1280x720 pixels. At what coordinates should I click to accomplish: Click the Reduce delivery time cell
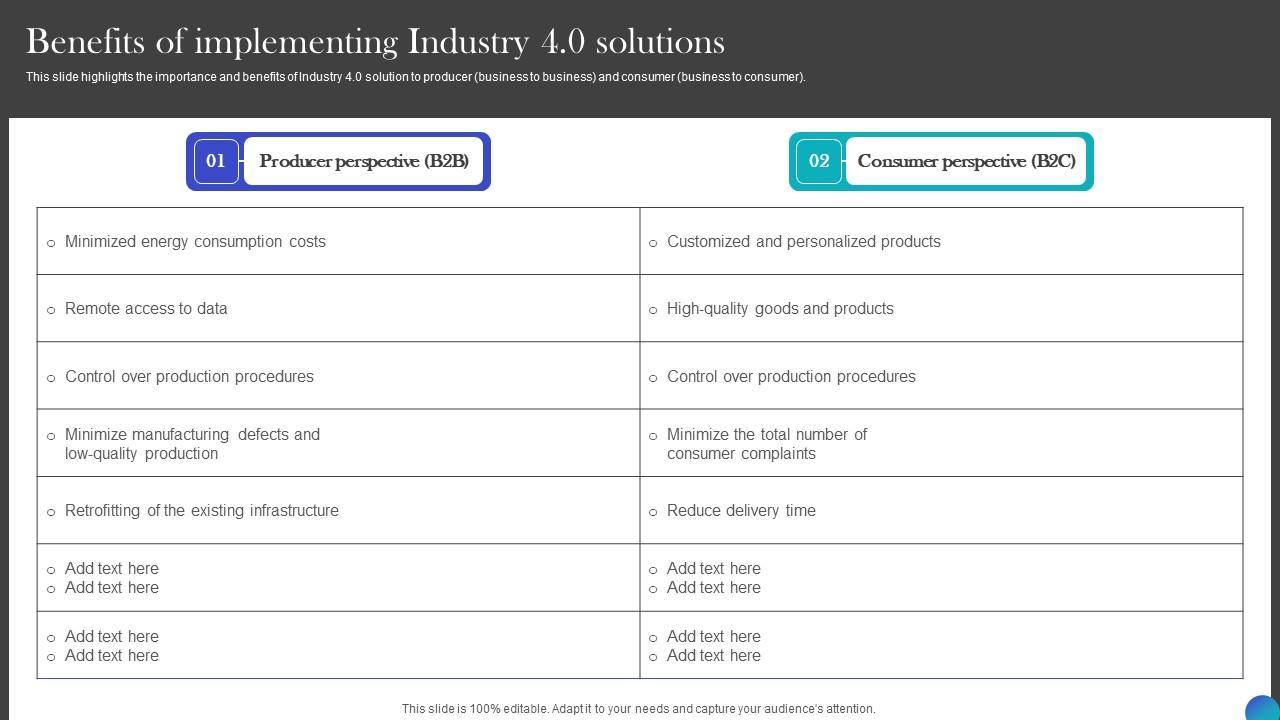(x=741, y=511)
